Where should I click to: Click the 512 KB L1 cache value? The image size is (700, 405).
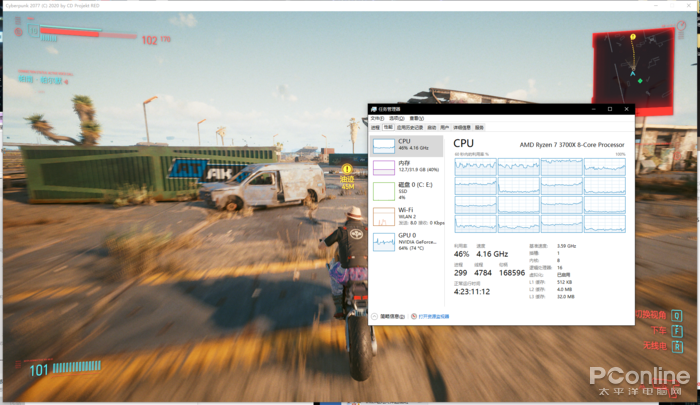(x=564, y=282)
